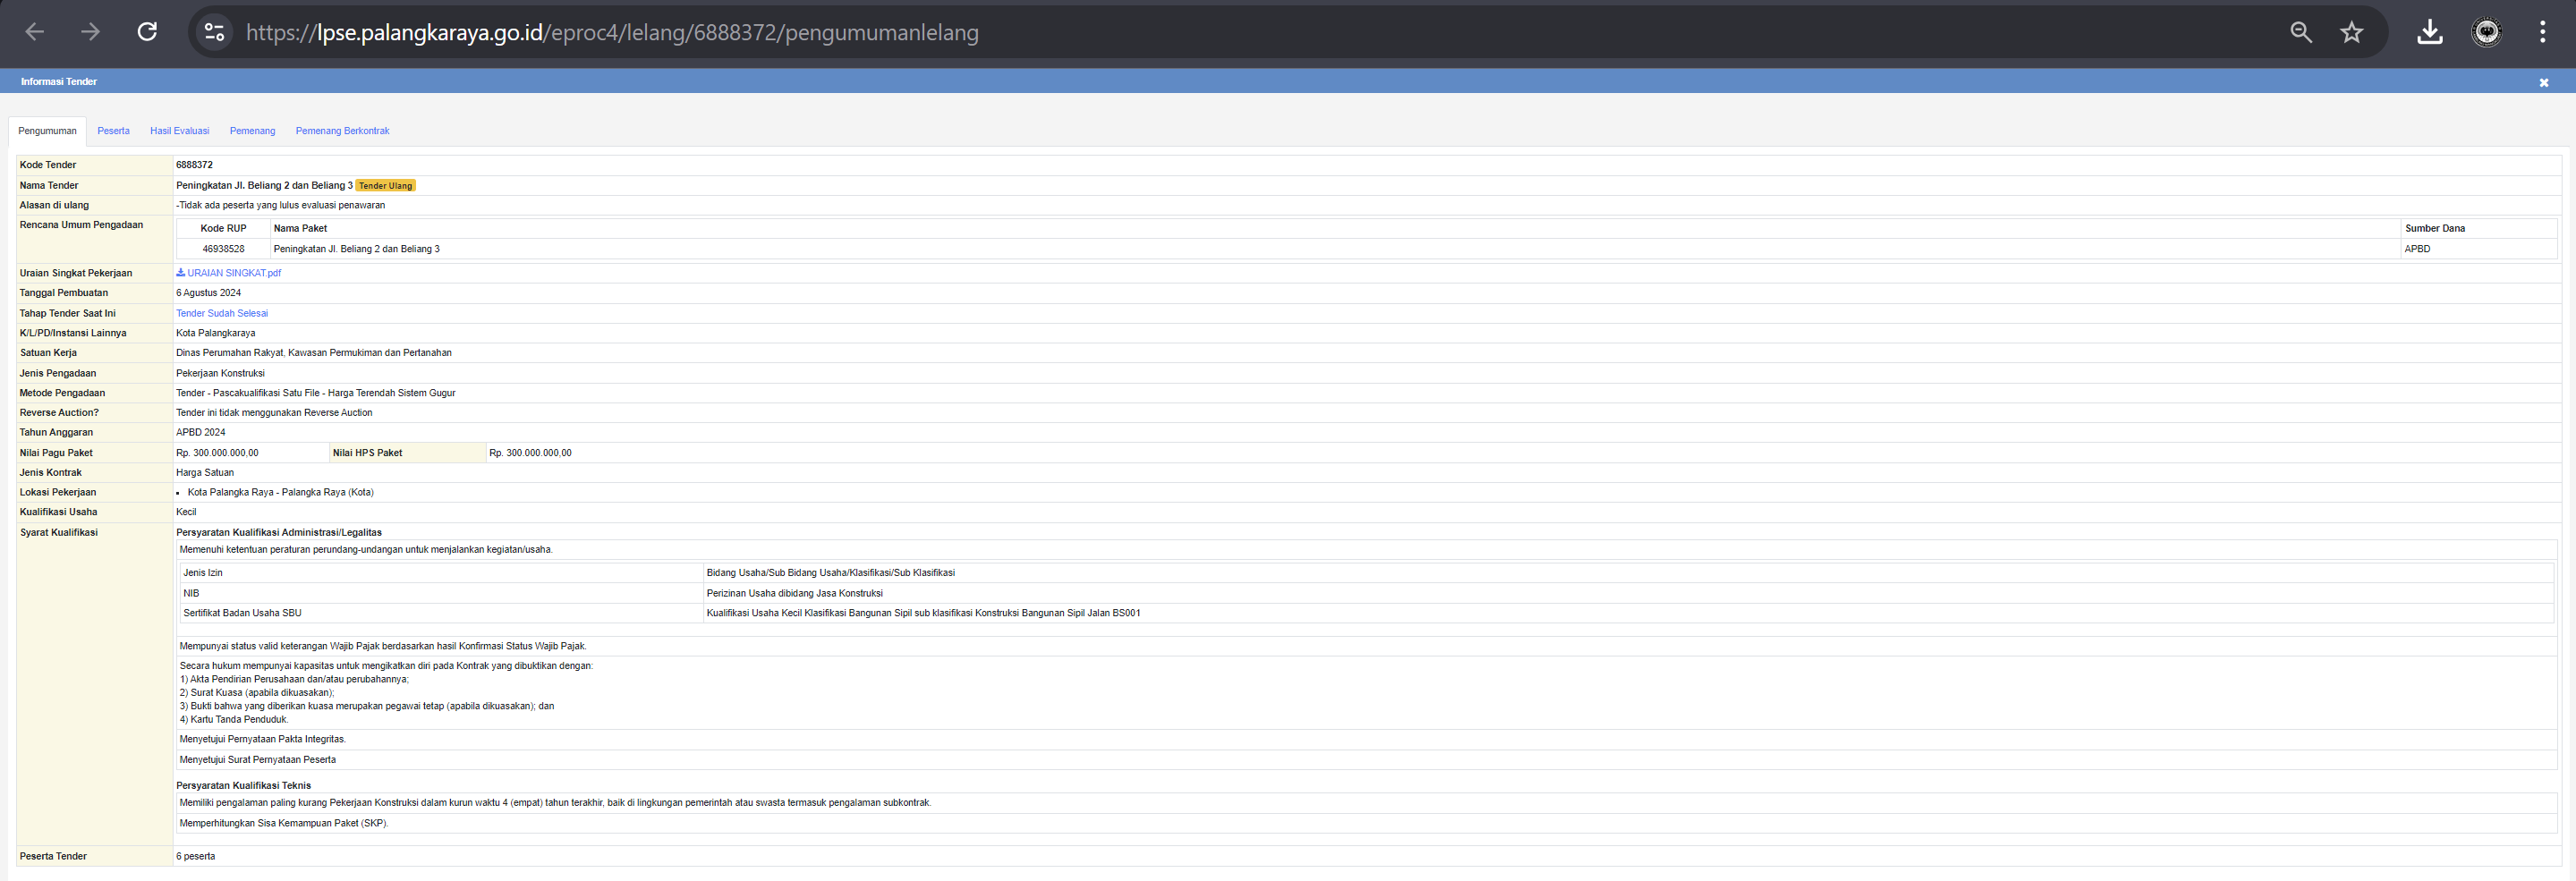
Task: Click the yellow Tender Ulang badge
Action: 385,186
